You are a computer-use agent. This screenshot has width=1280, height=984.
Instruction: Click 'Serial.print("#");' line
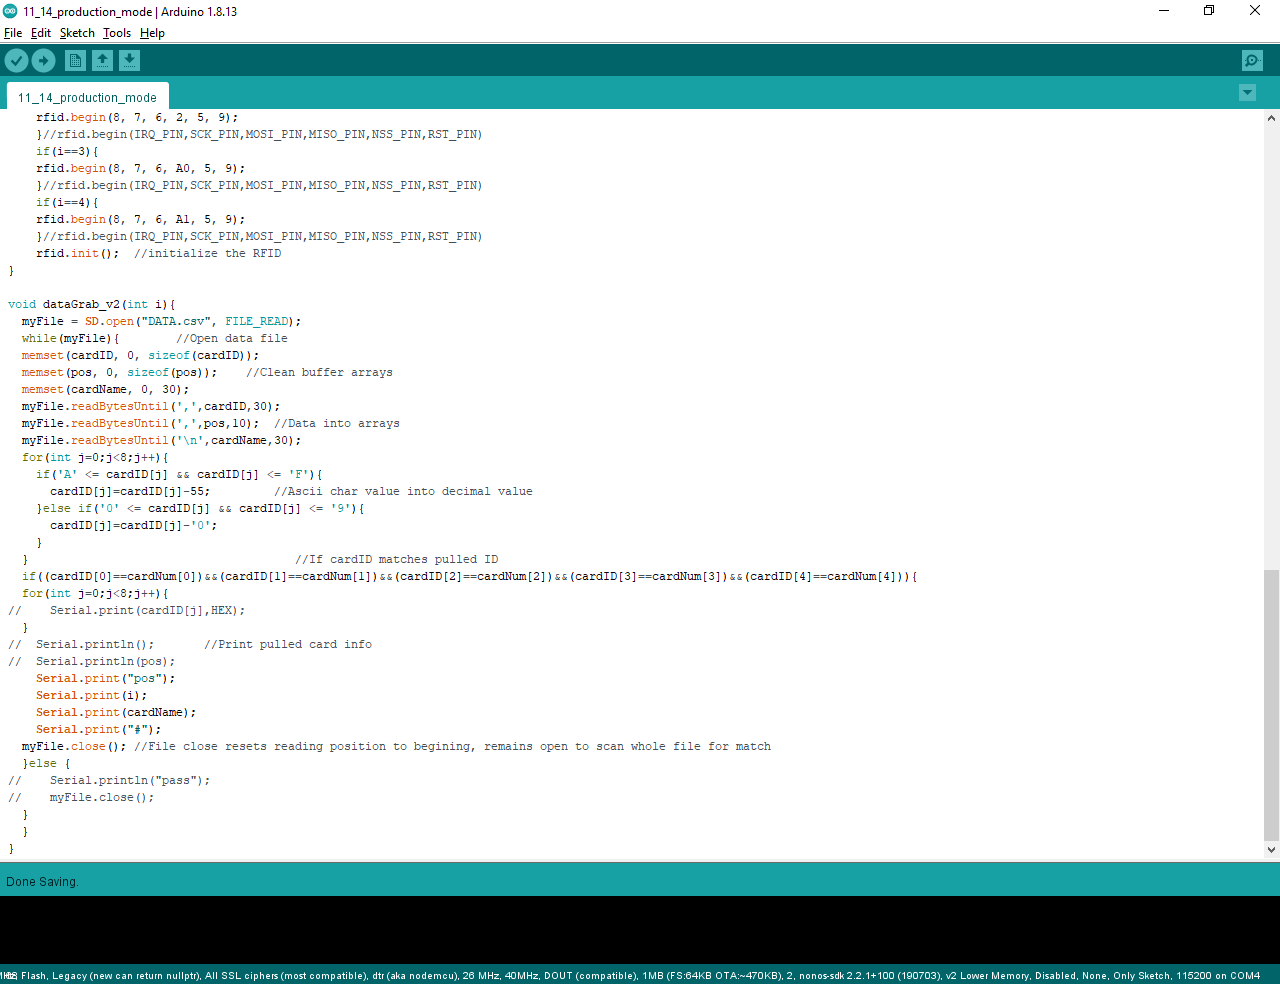[98, 729]
